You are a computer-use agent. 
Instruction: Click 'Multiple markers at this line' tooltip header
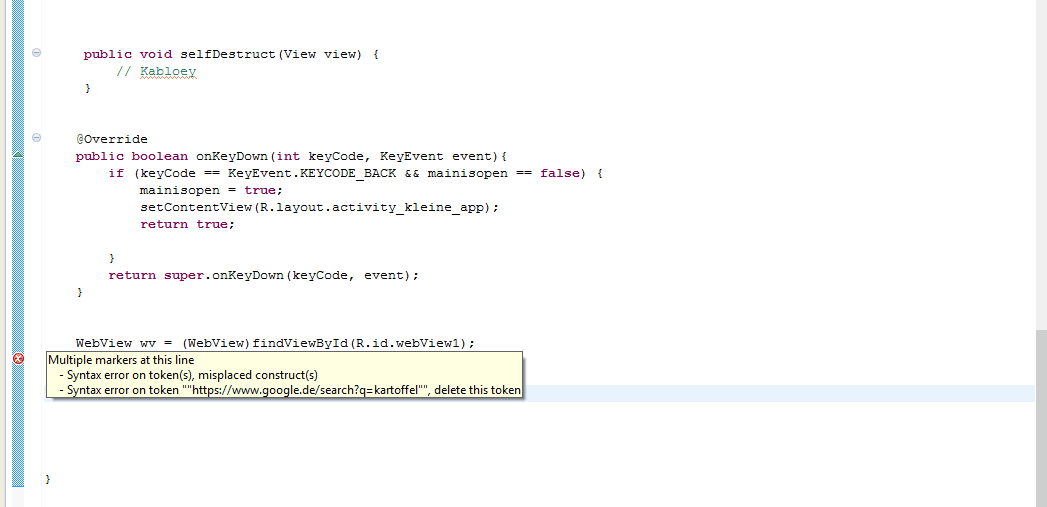point(121,360)
